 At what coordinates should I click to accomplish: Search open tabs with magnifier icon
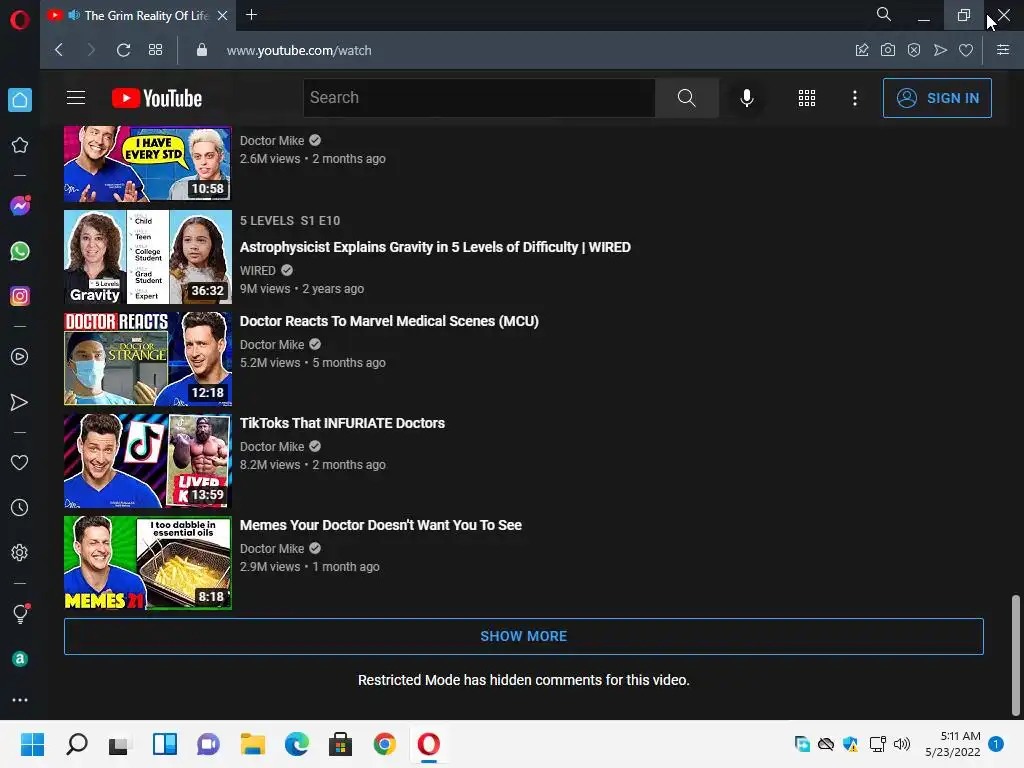point(884,14)
